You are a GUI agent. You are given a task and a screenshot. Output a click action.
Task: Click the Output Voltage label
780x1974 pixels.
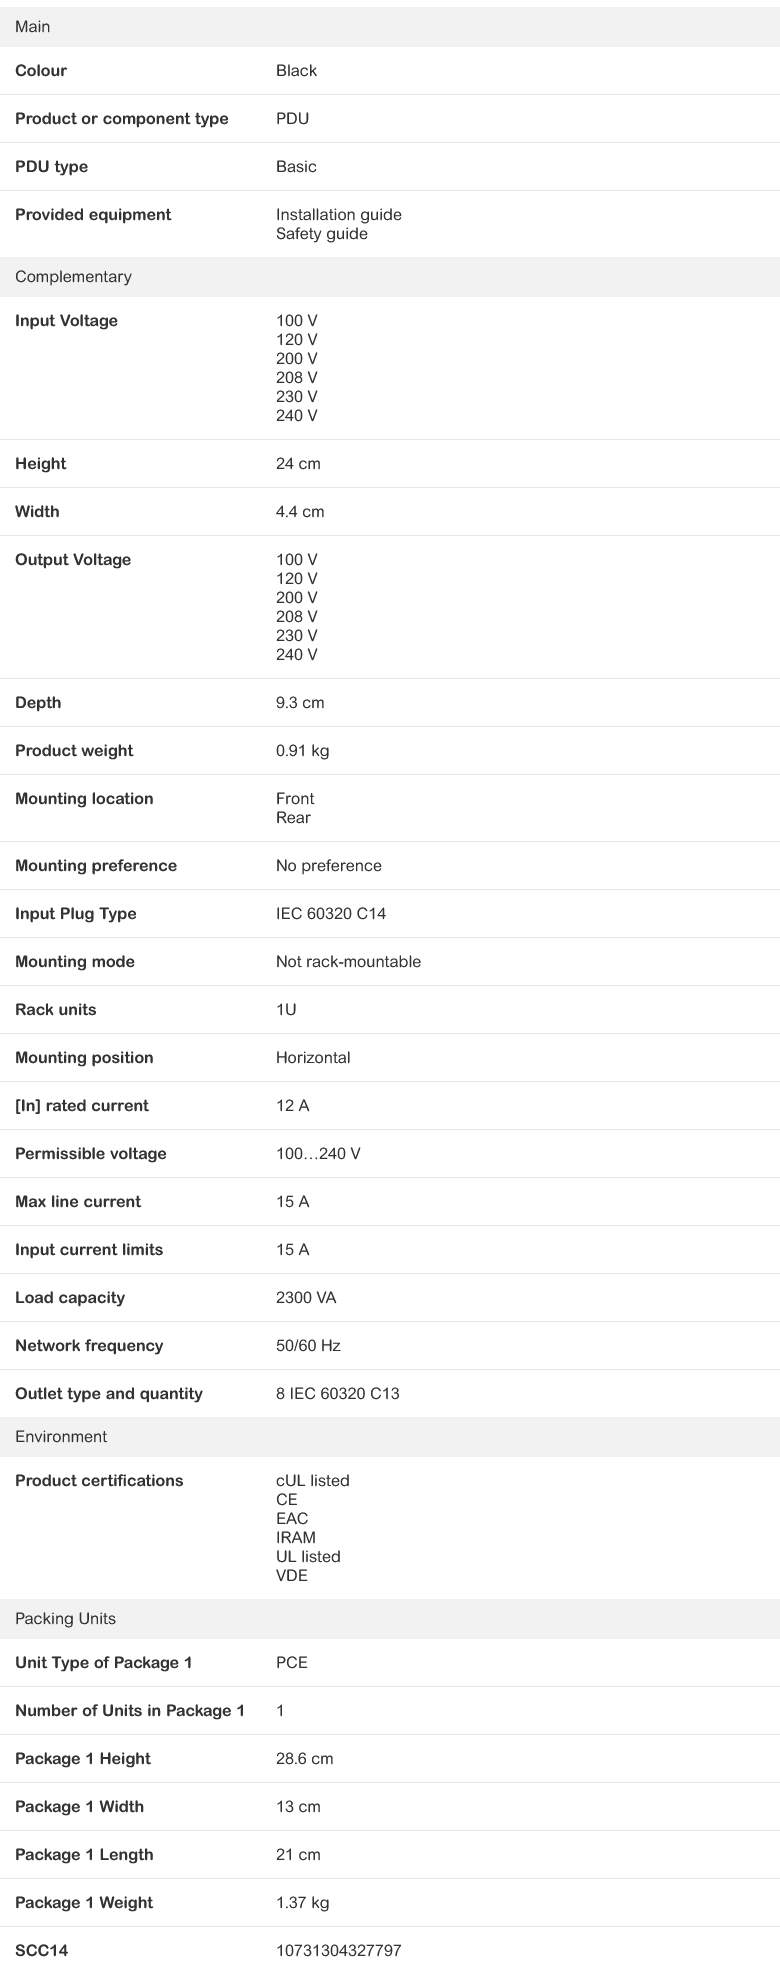tap(73, 560)
